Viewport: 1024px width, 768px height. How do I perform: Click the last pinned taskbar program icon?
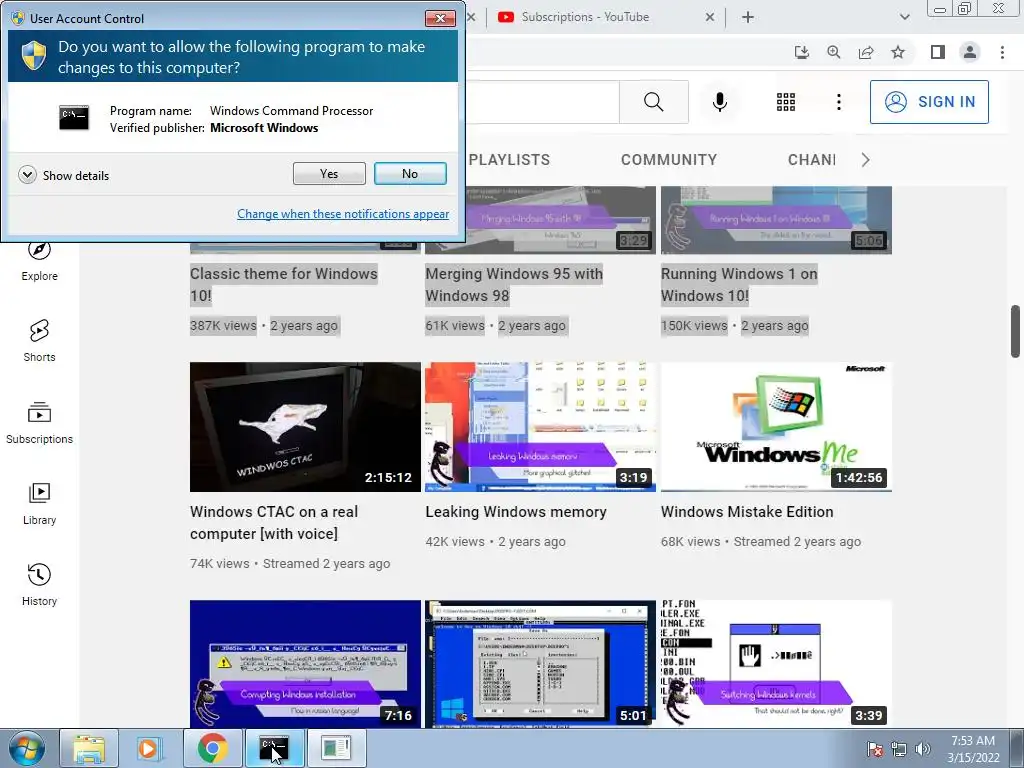point(336,748)
